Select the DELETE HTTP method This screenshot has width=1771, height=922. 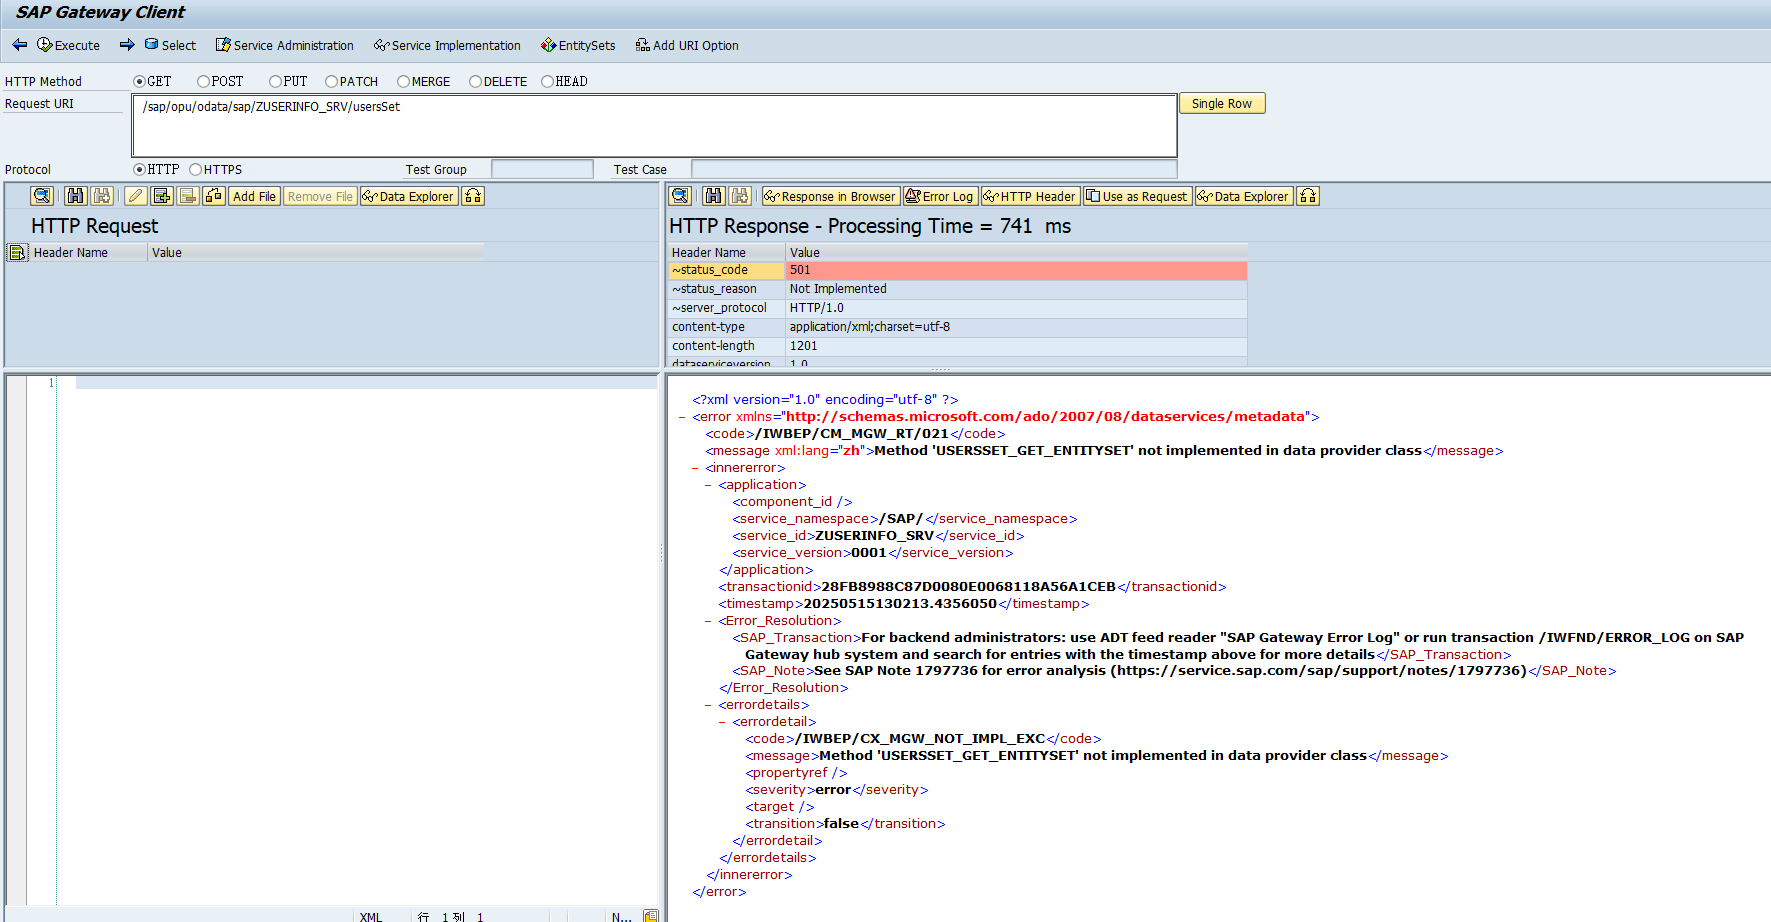(475, 81)
